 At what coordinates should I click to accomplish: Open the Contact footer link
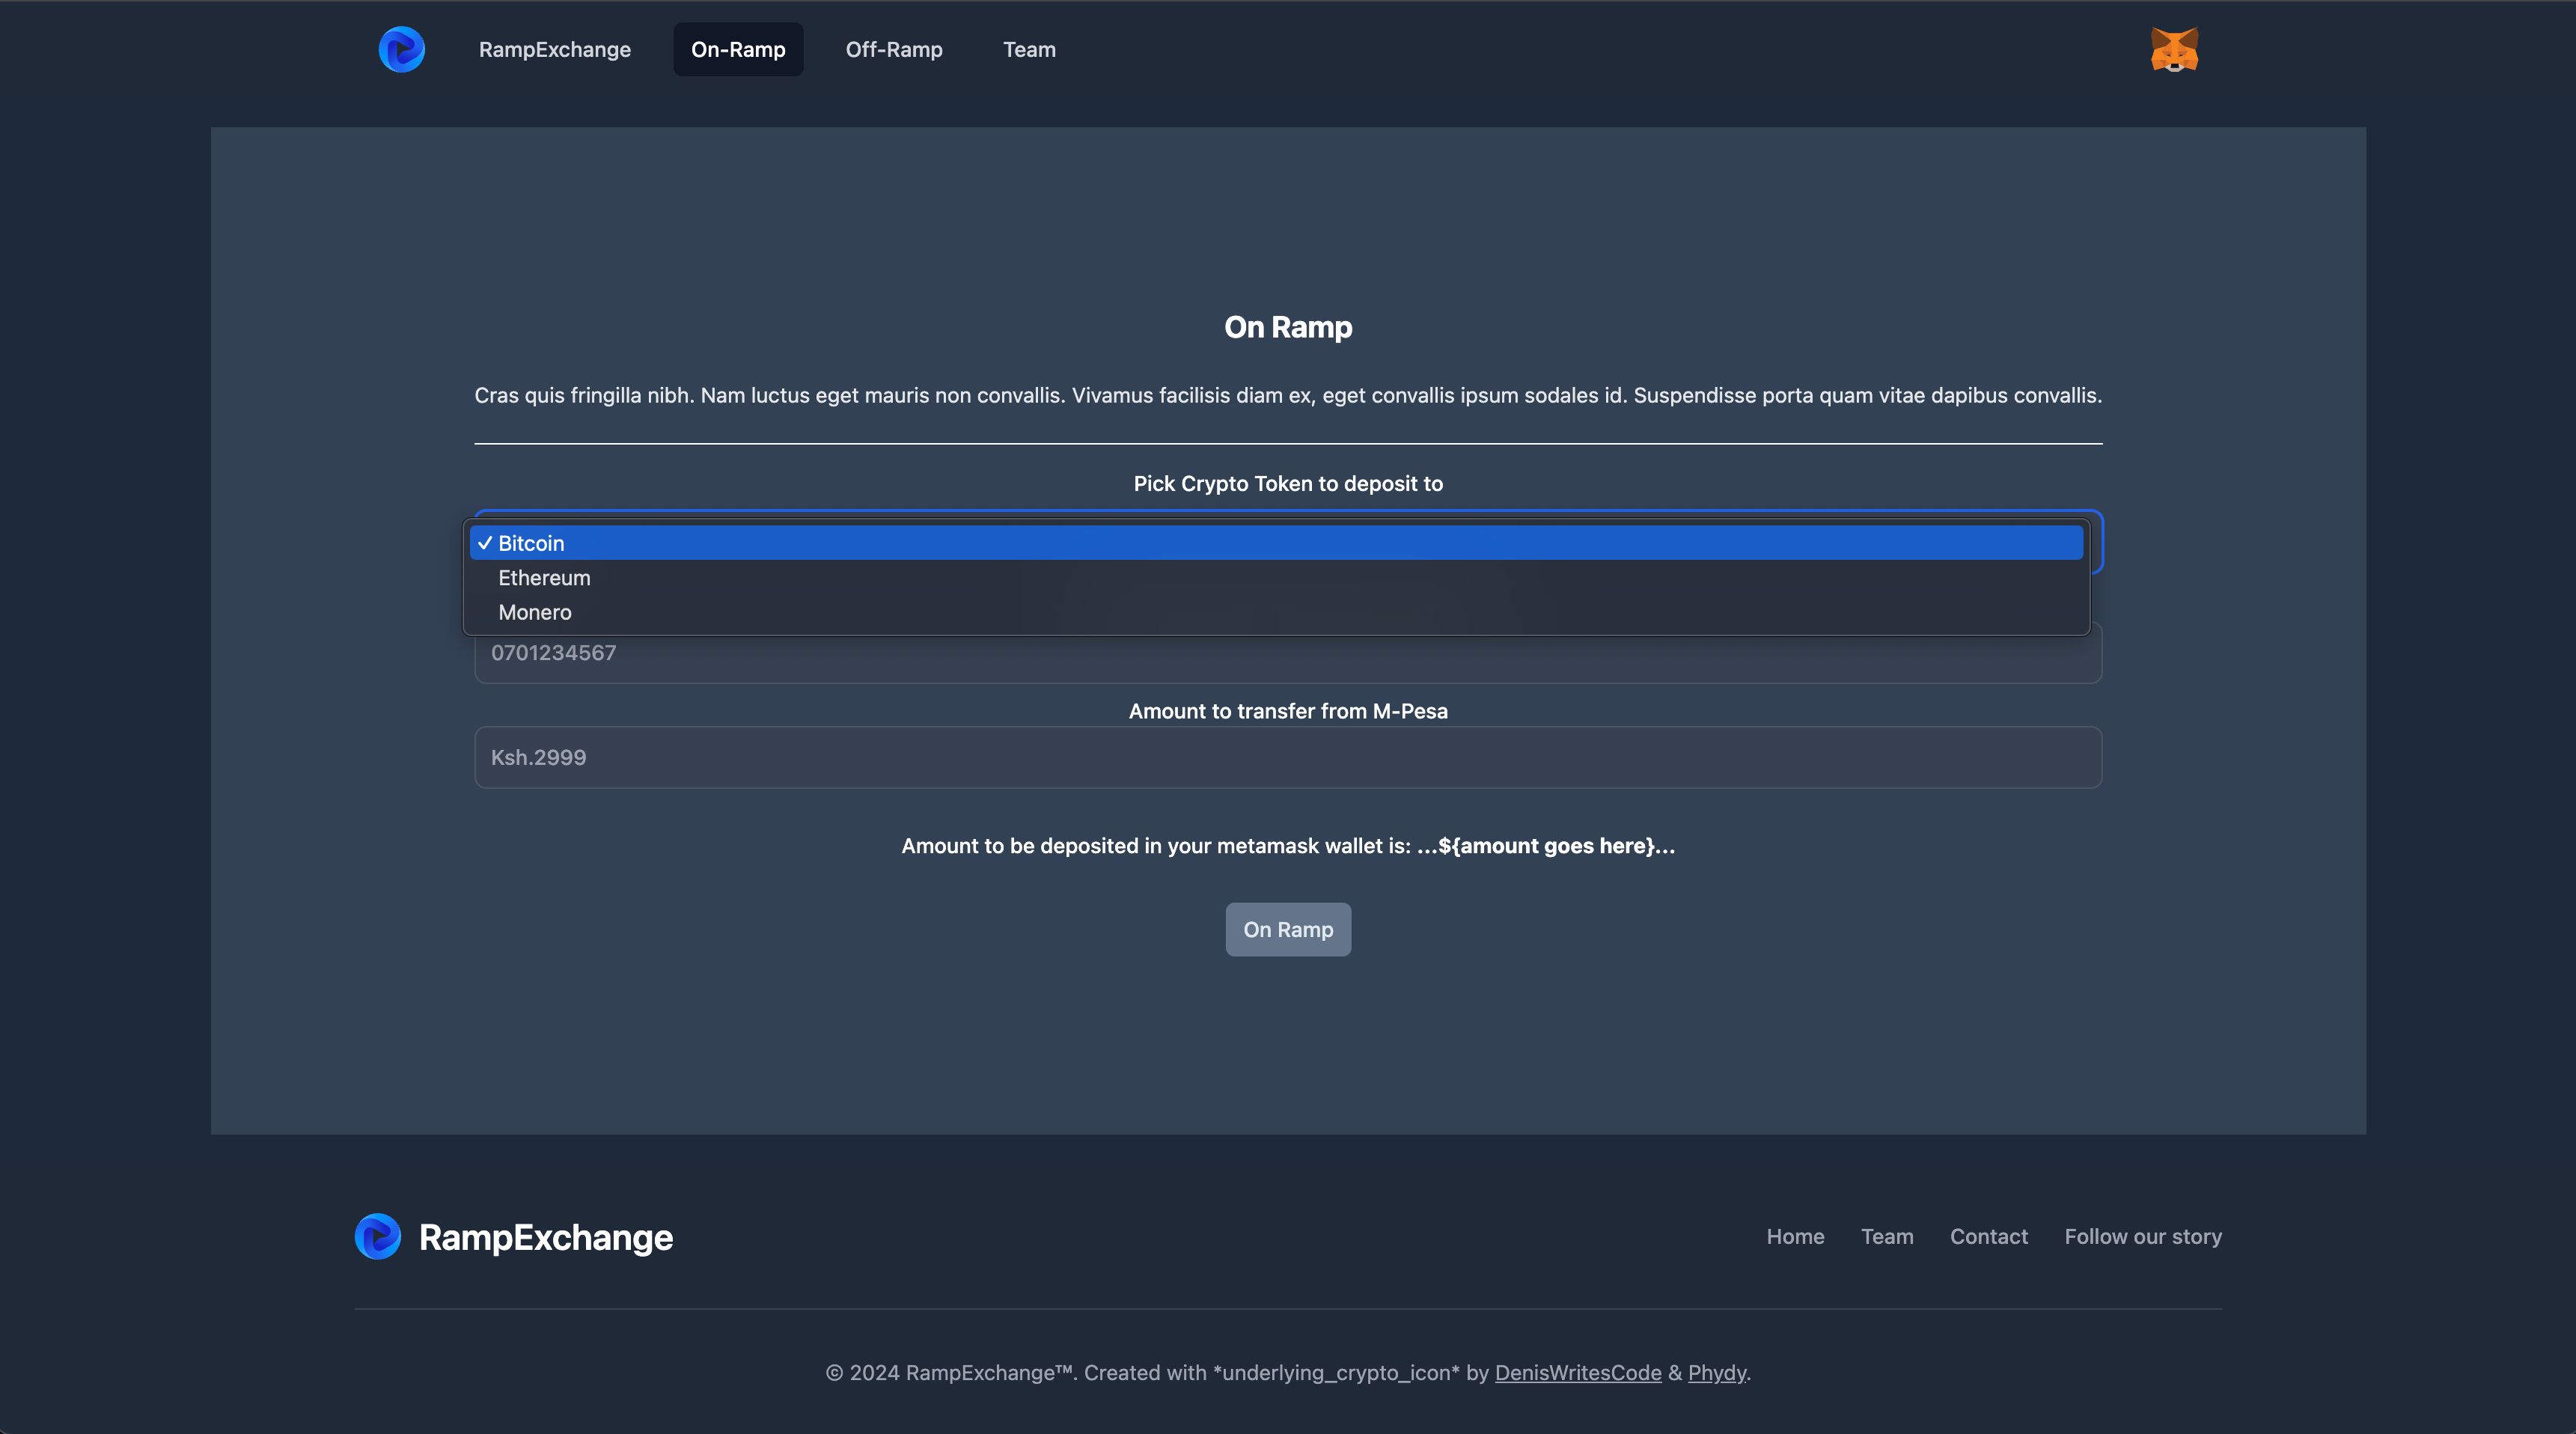[x=1988, y=1237]
